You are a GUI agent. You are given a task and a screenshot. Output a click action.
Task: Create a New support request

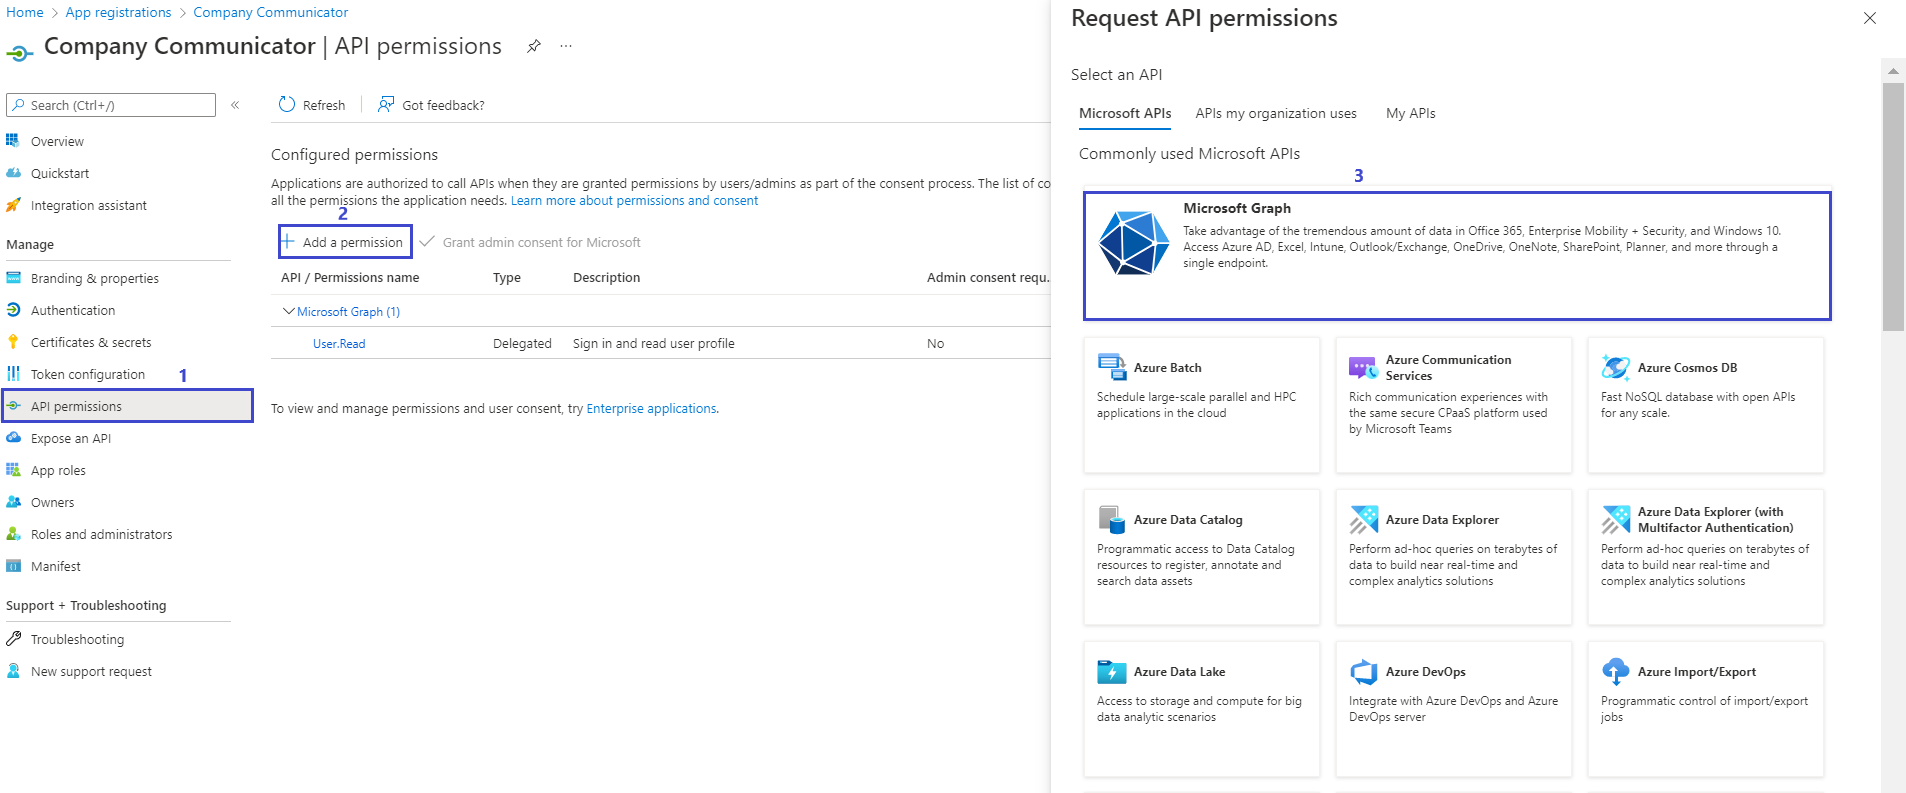(x=91, y=671)
